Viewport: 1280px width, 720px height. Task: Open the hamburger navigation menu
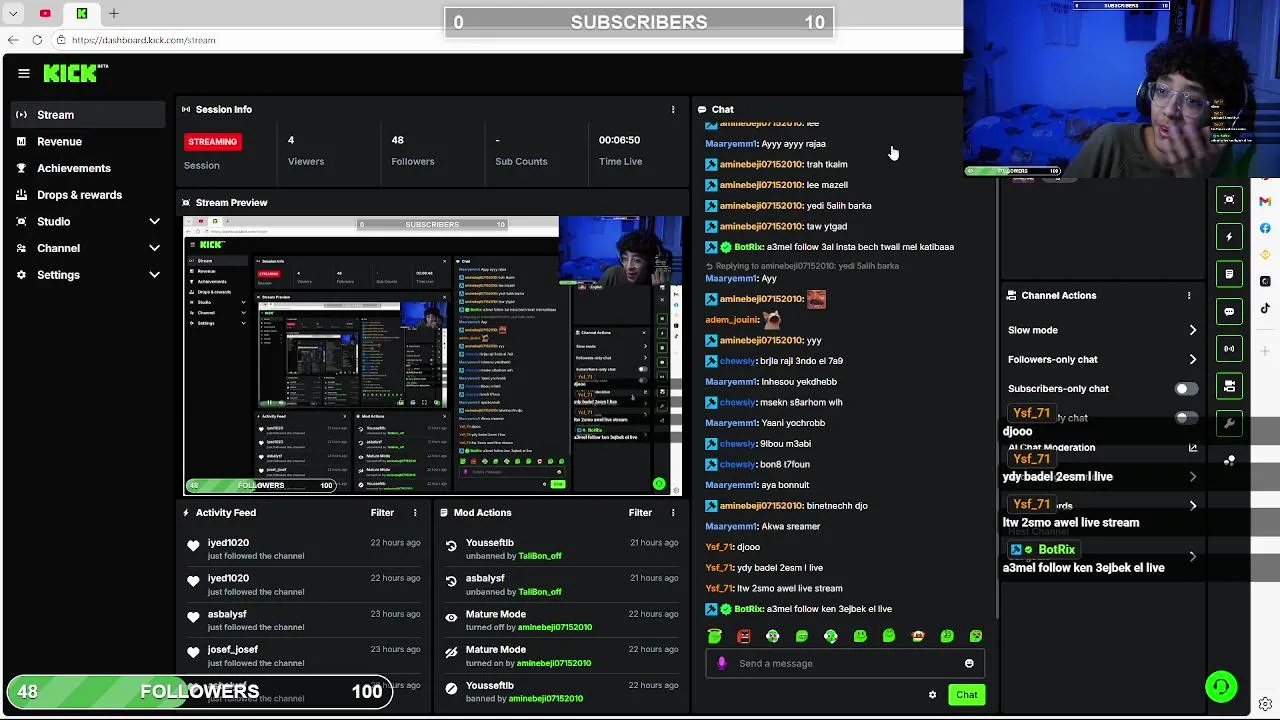[x=23, y=73]
